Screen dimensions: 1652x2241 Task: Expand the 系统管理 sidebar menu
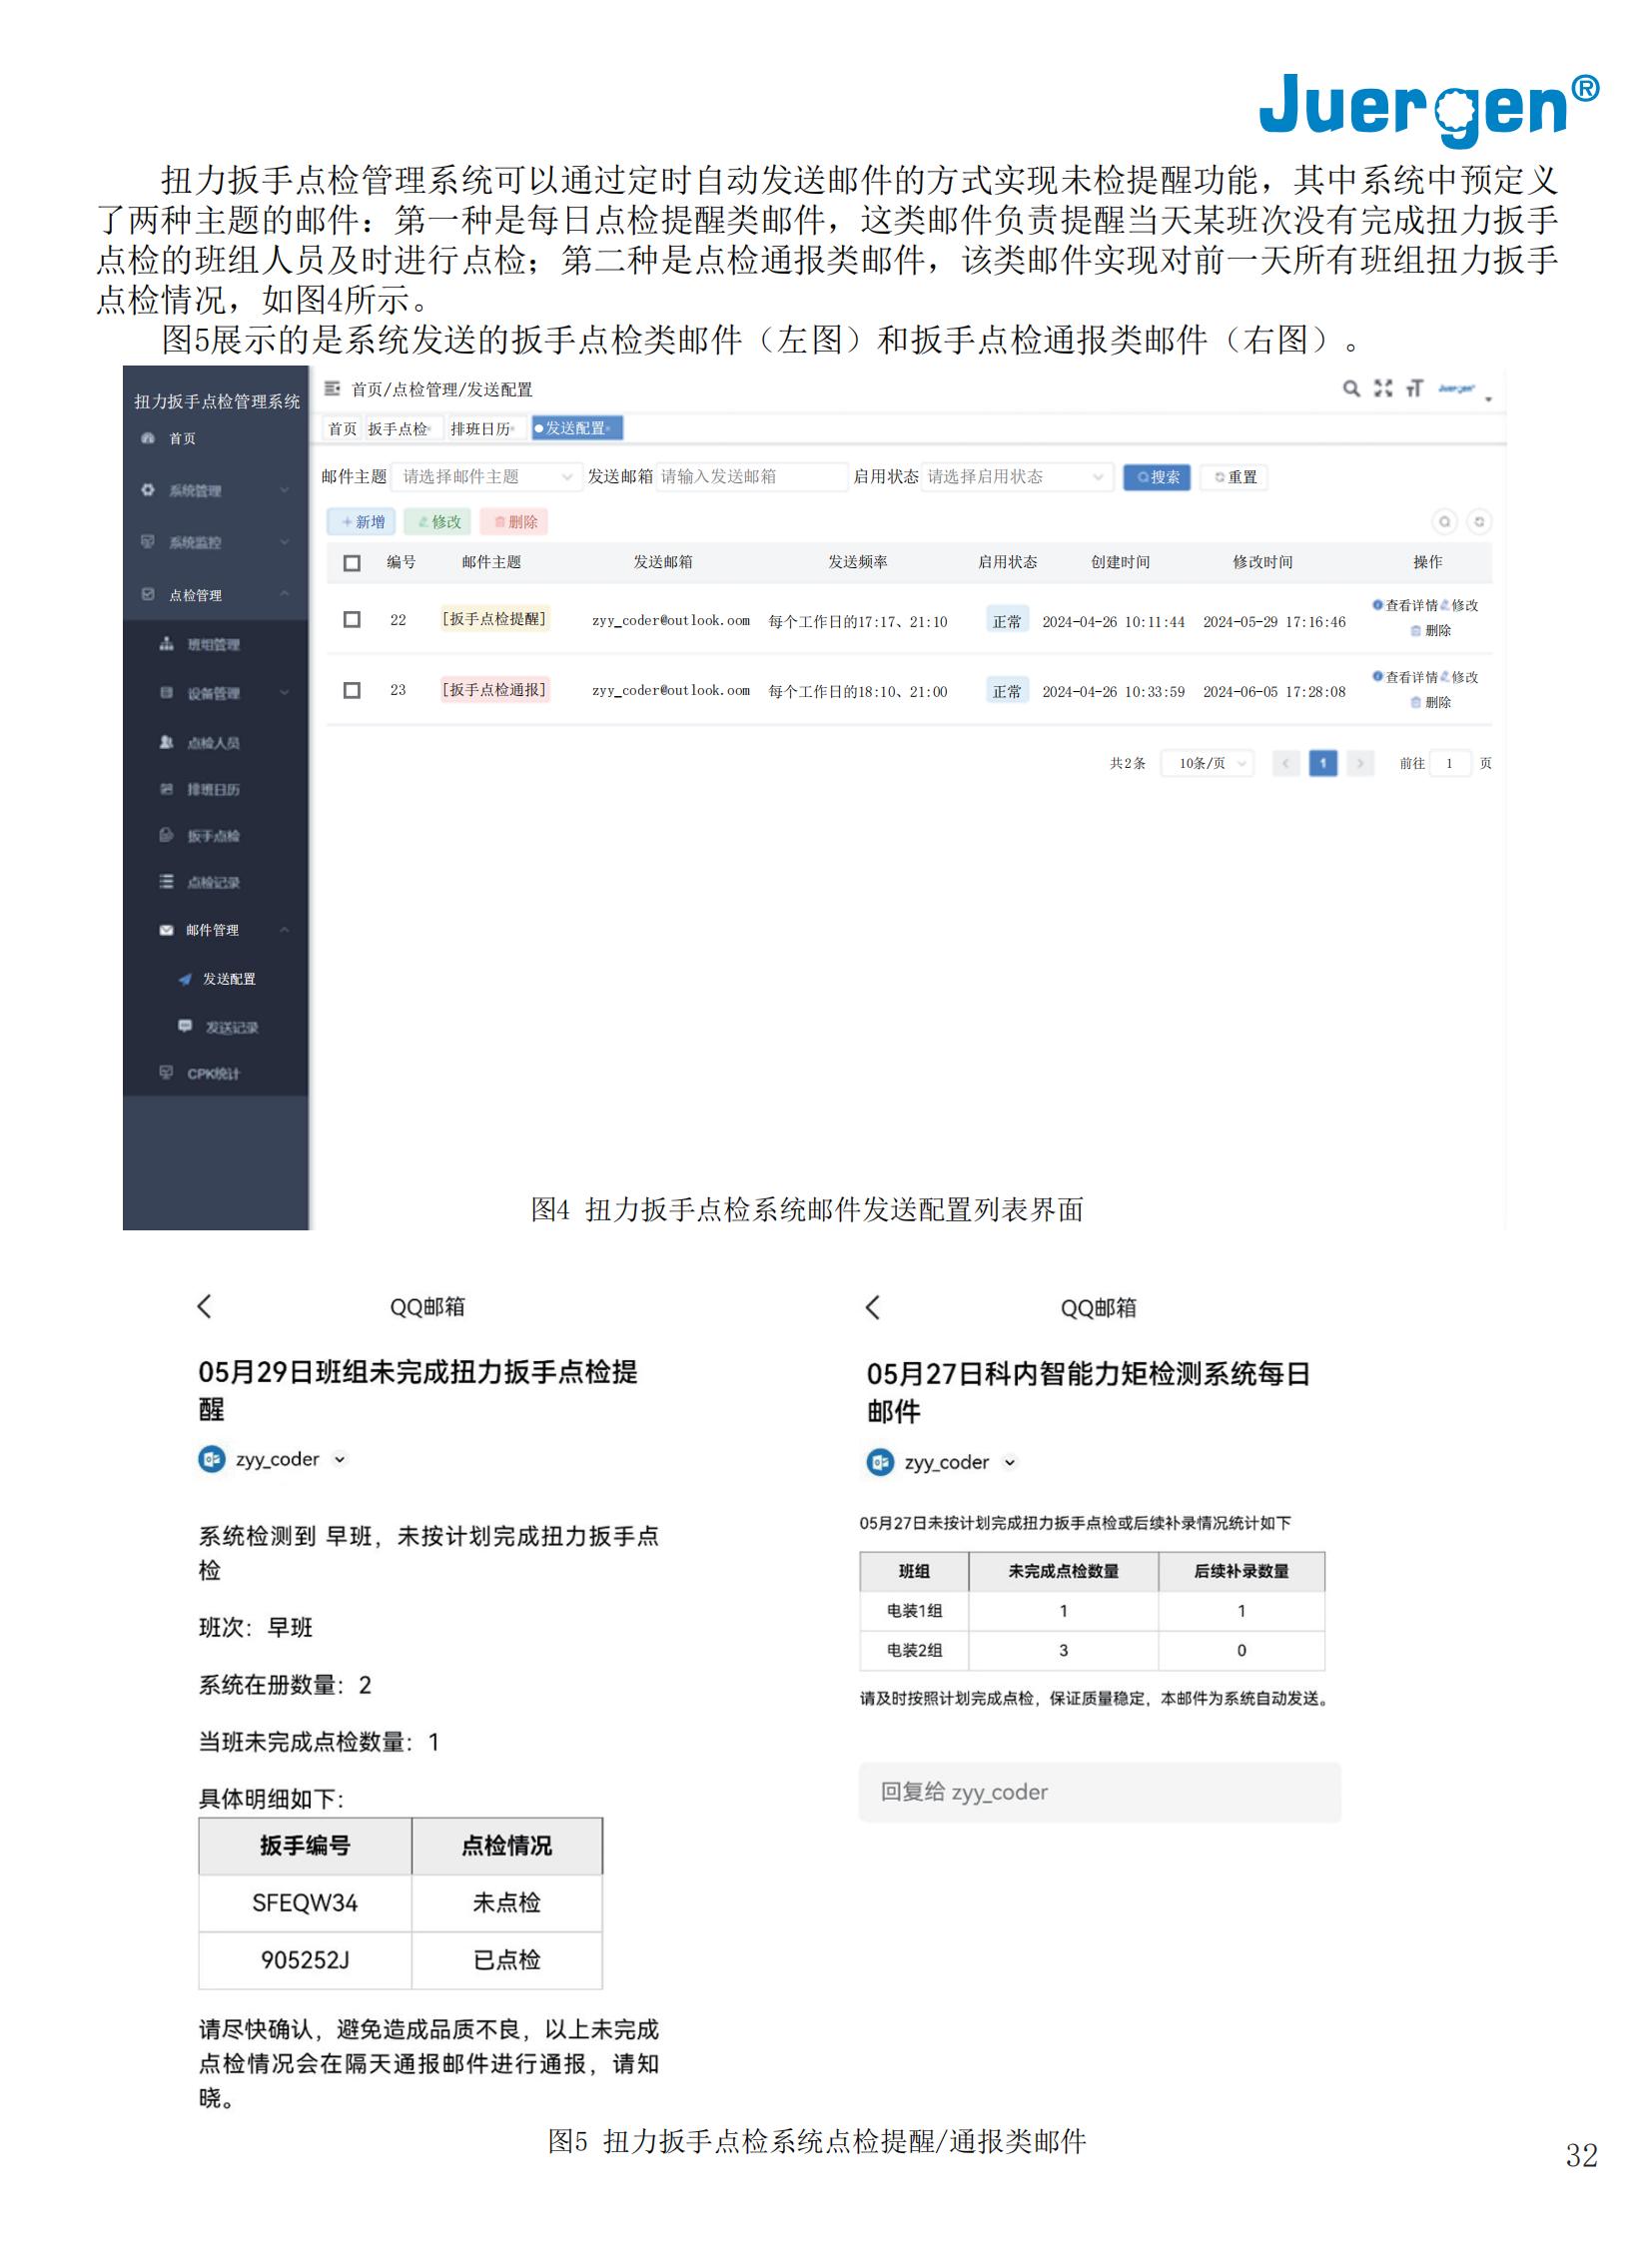click(x=215, y=490)
